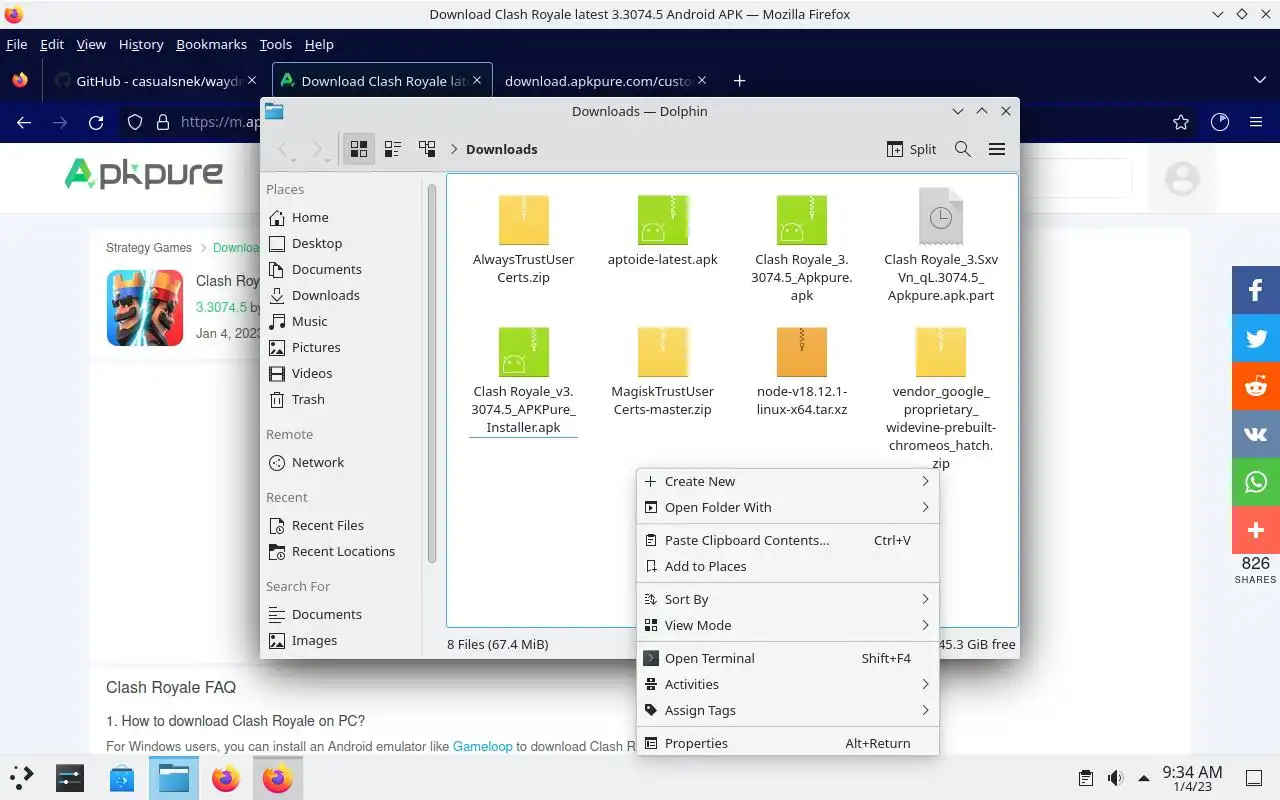
Task: Choose Open Terminal from context menu
Action: coord(788,658)
